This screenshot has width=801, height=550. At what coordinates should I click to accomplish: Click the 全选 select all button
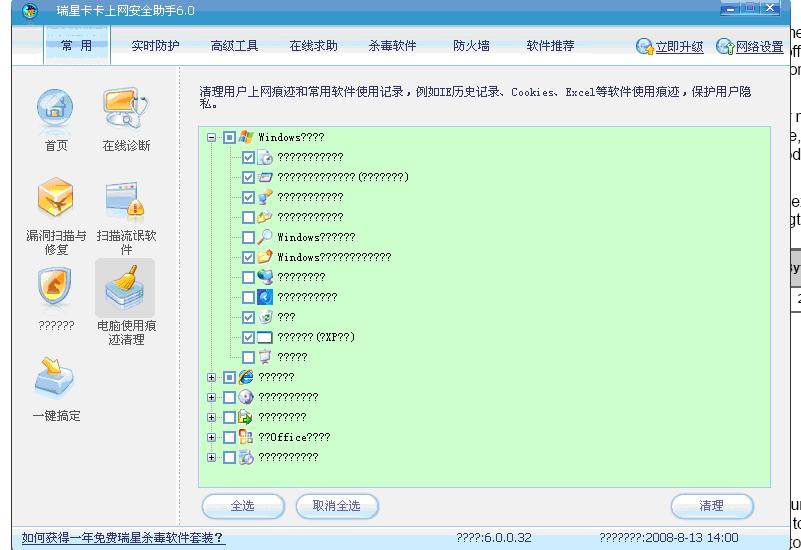243,506
